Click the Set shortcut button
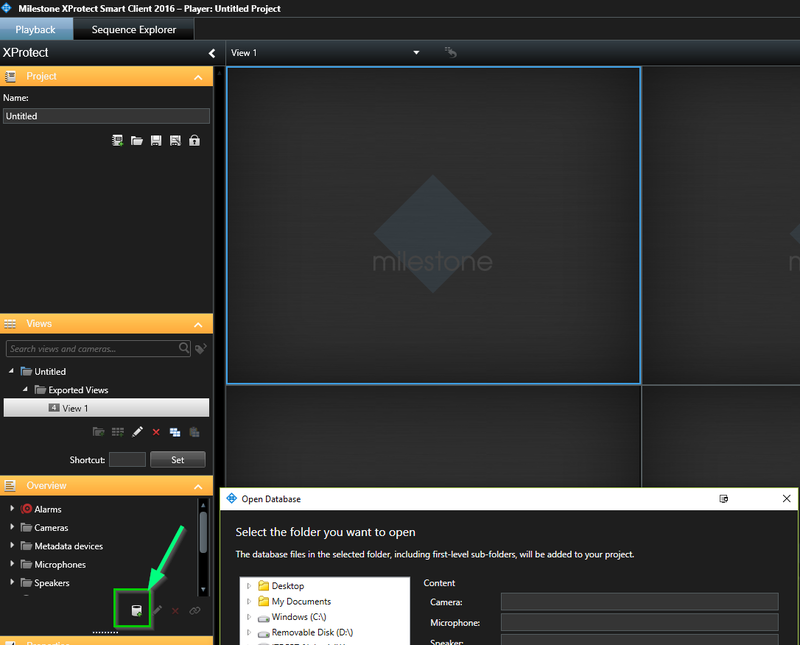 177,459
